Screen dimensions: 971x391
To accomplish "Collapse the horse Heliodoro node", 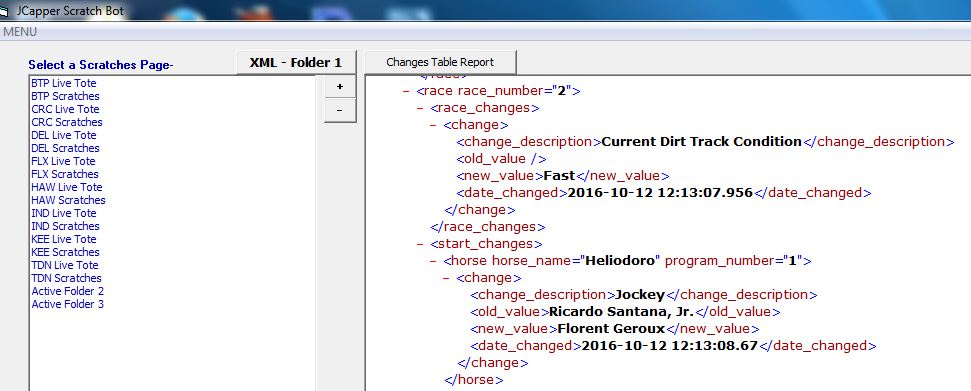I will click(x=433, y=261).
